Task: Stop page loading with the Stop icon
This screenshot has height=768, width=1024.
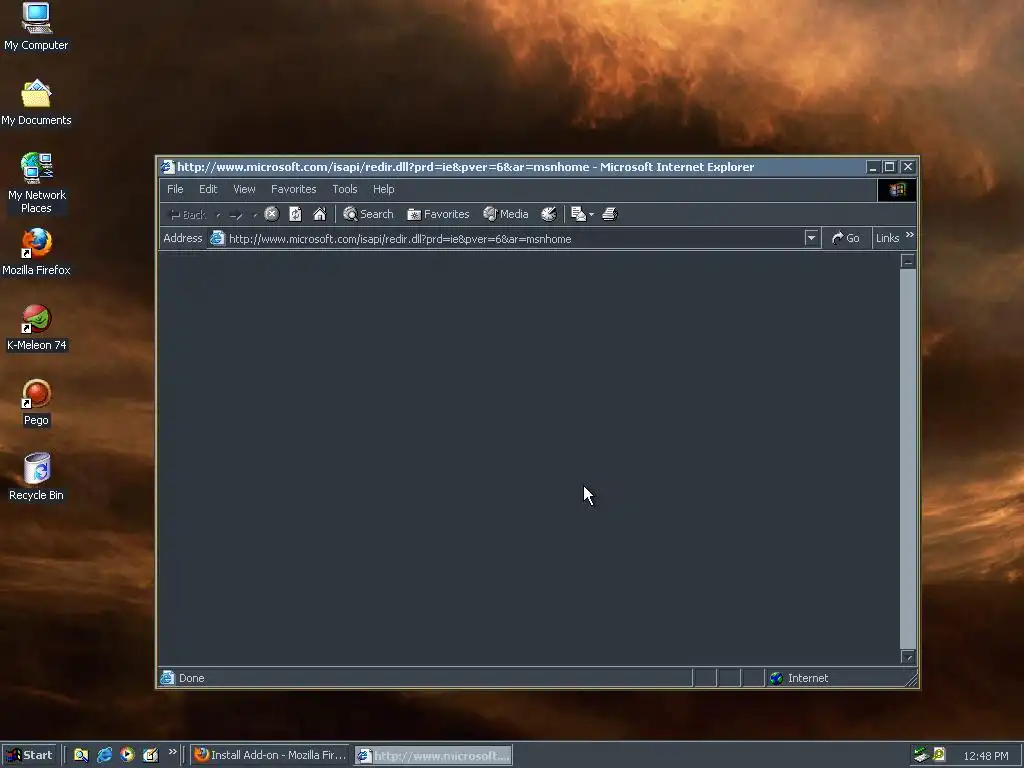Action: pos(272,214)
